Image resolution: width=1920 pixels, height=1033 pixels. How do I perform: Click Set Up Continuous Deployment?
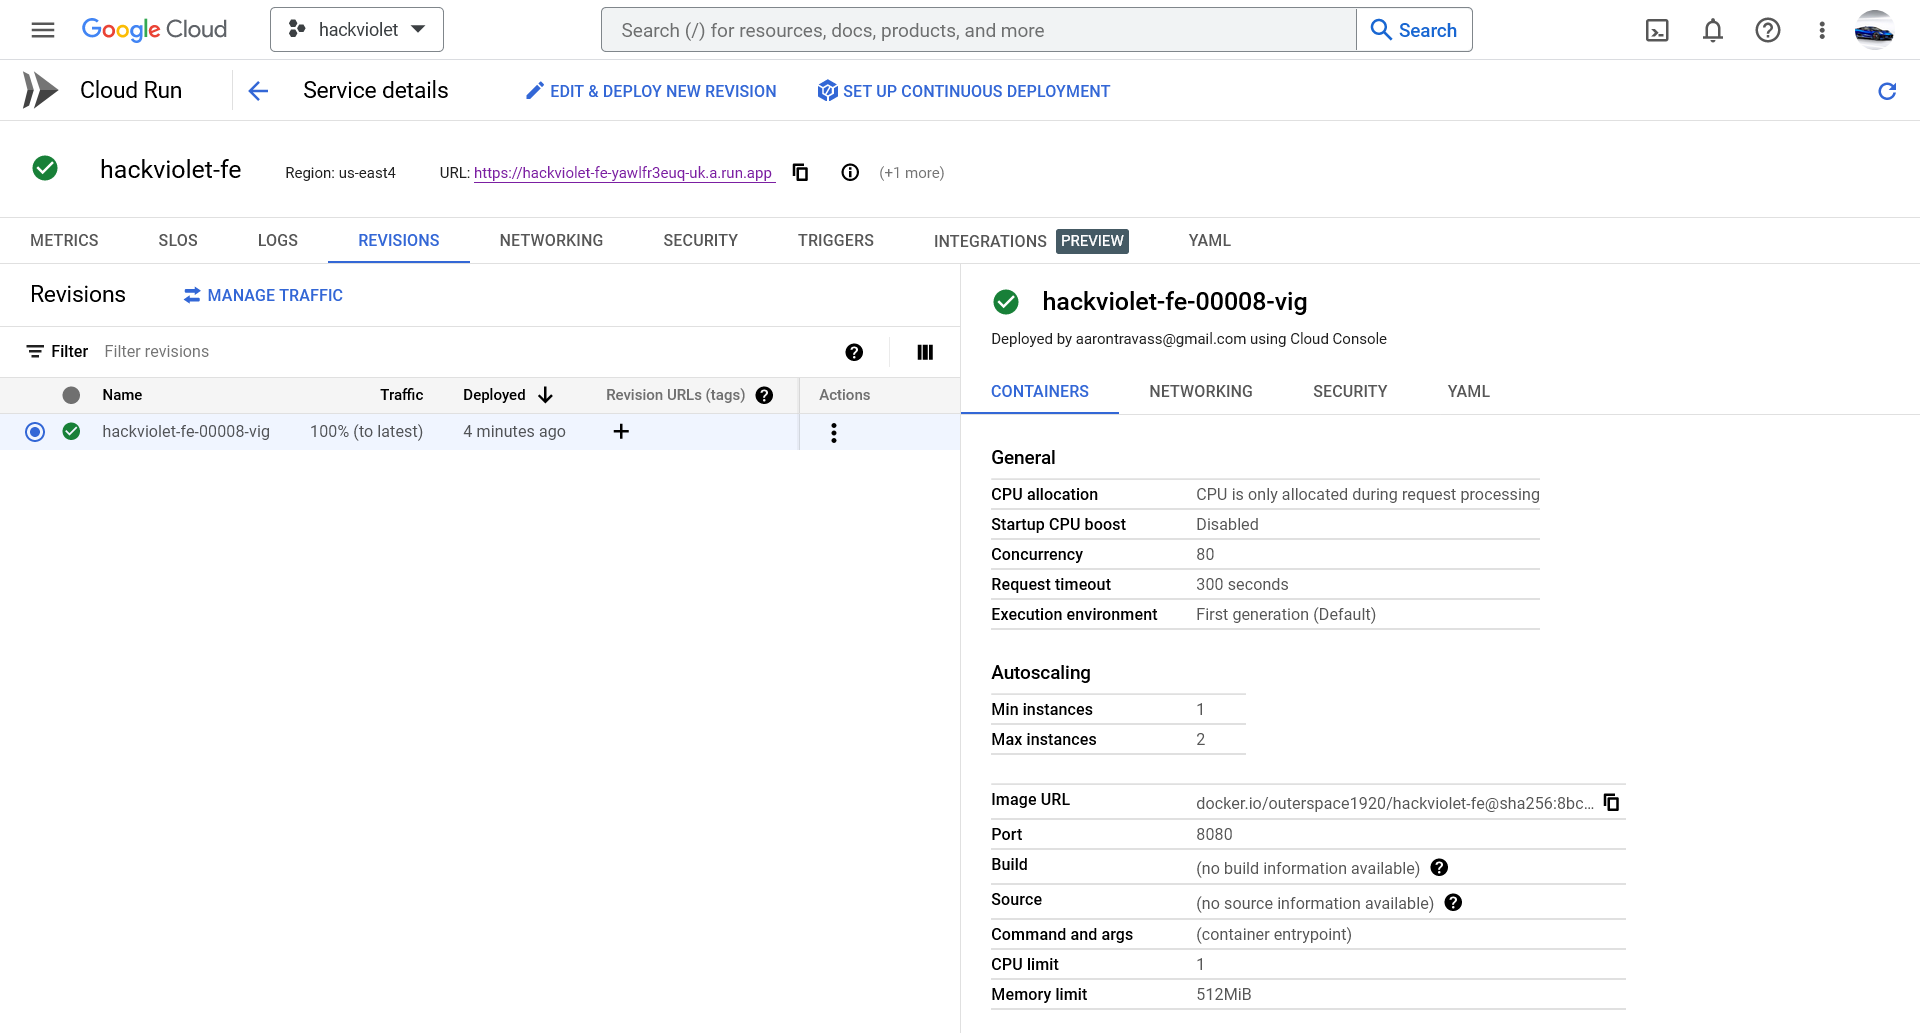coord(963,91)
